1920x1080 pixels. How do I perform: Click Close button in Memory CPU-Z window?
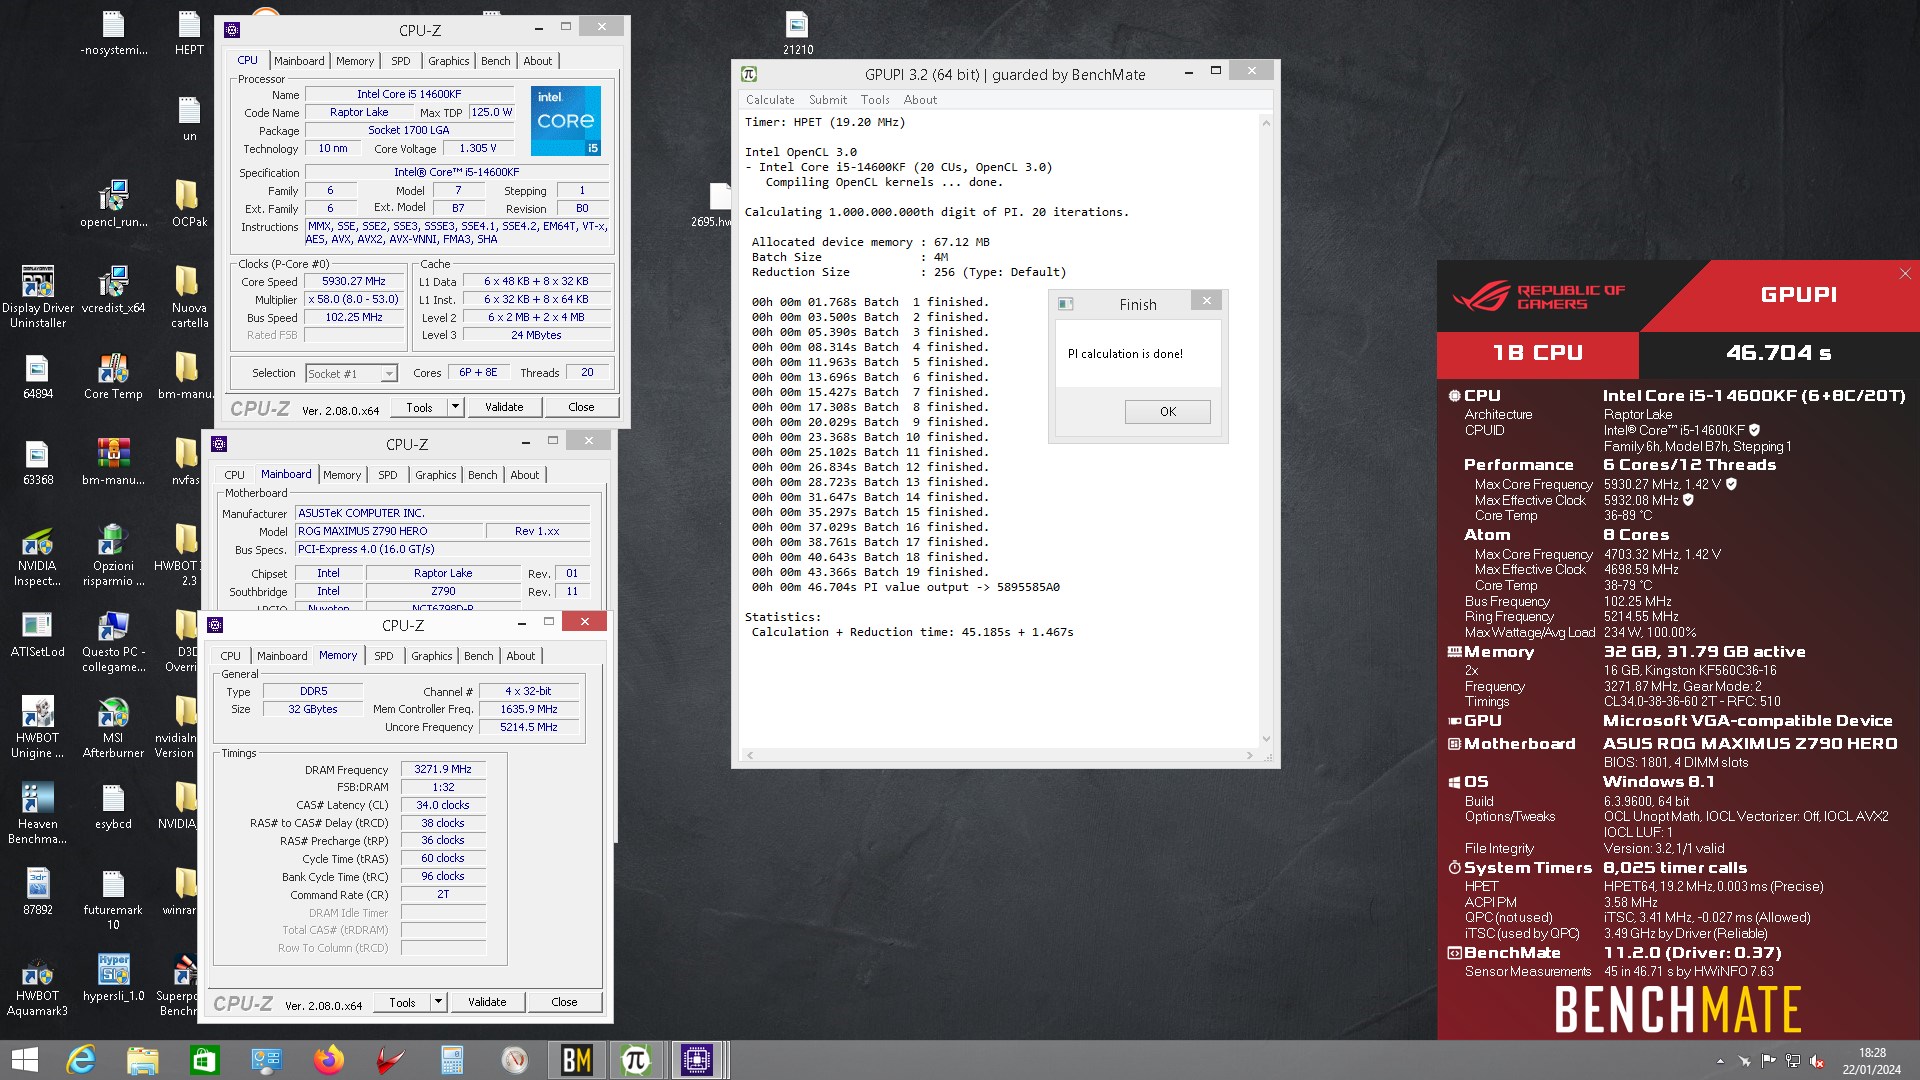(564, 1001)
